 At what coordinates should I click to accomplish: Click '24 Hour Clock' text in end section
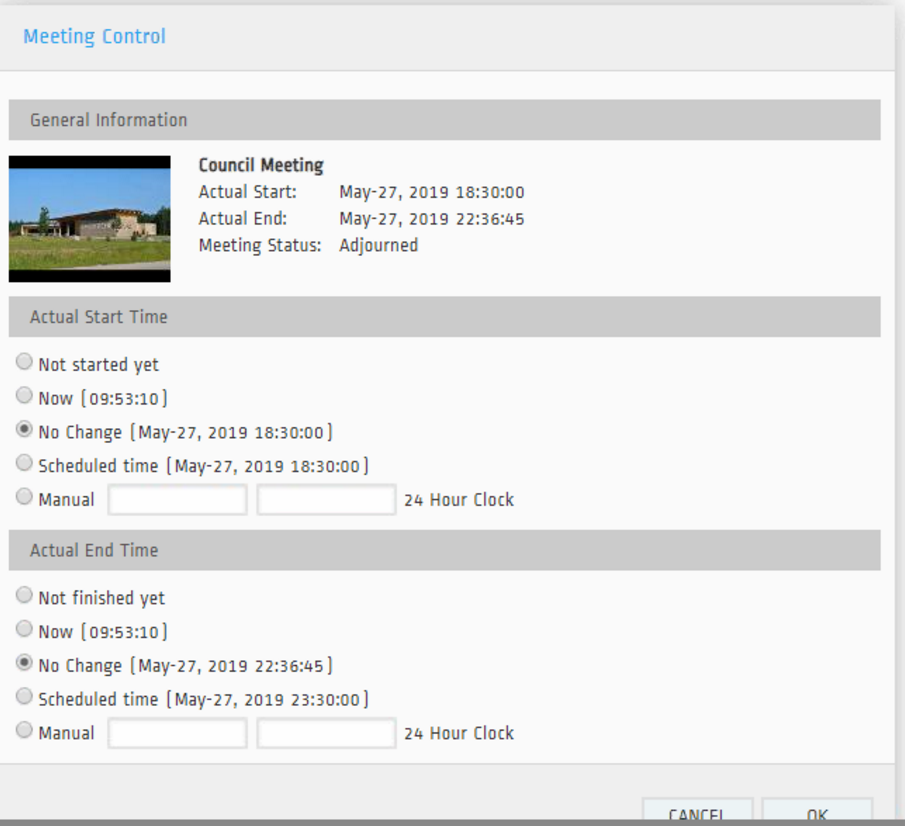tap(459, 734)
